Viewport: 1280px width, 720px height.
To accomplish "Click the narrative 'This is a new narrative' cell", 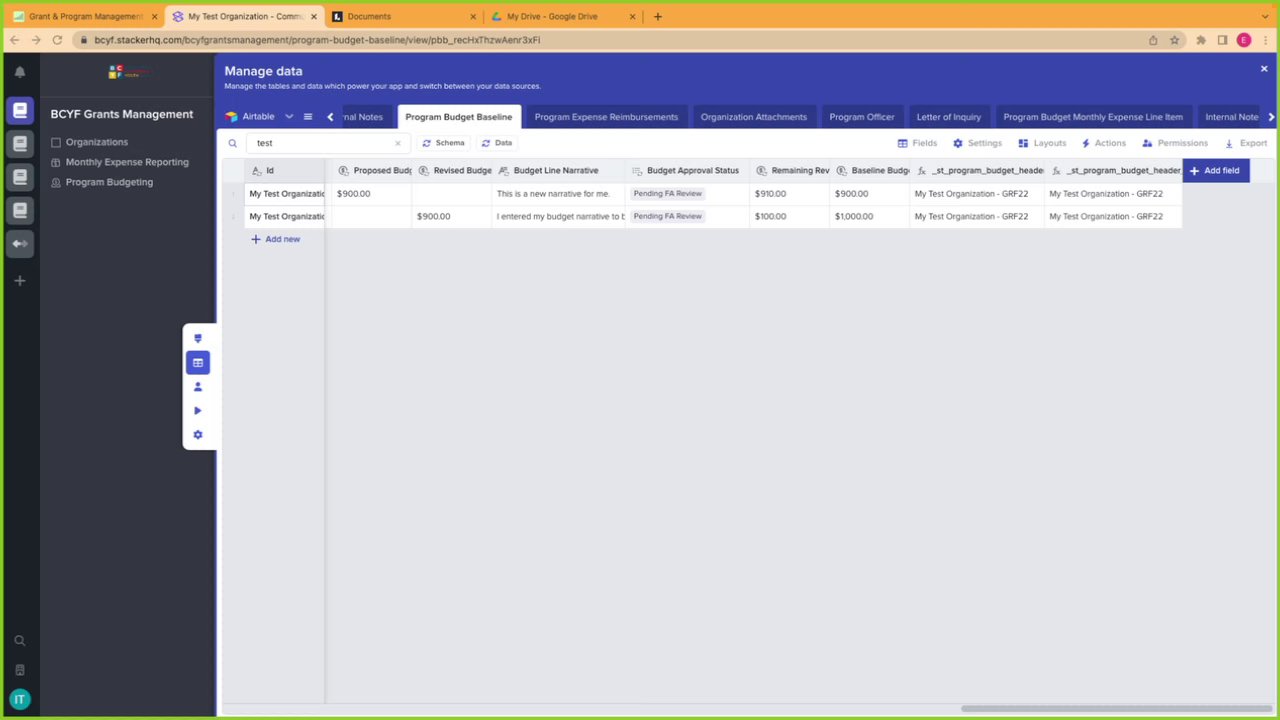I will pos(558,194).
